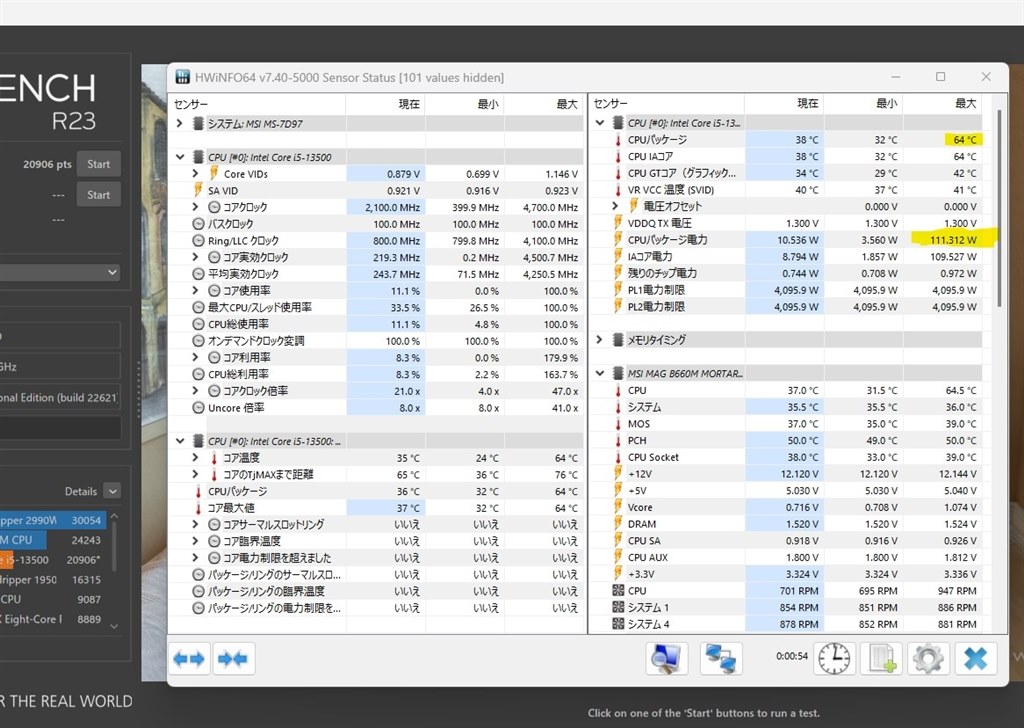Screen dimensions: 1024x728
Task: Collapse the CPU Intel Core i5-13500 clocks group
Action: click(x=180, y=157)
